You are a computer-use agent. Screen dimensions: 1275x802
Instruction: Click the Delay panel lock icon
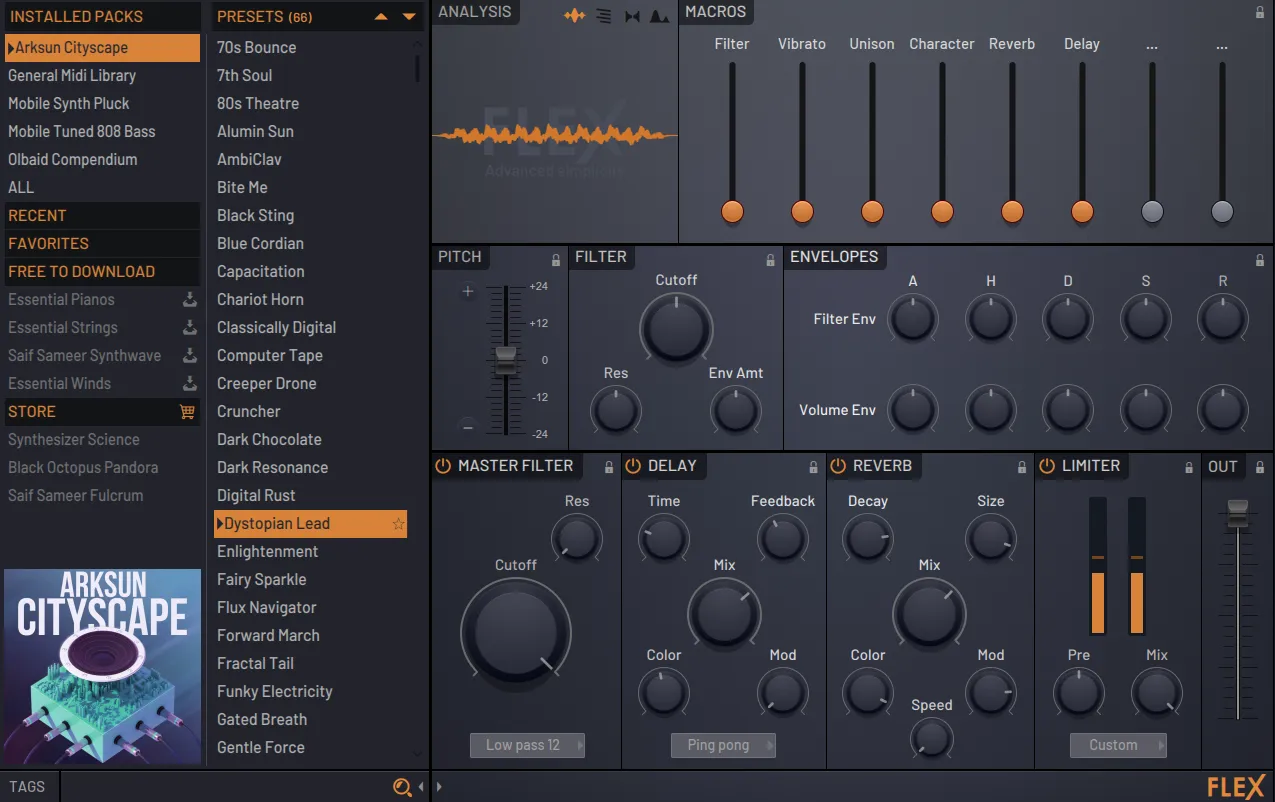(814, 467)
